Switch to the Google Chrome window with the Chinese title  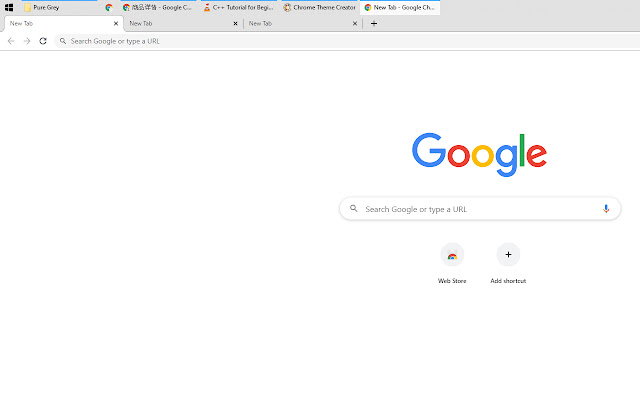[158, 7]
